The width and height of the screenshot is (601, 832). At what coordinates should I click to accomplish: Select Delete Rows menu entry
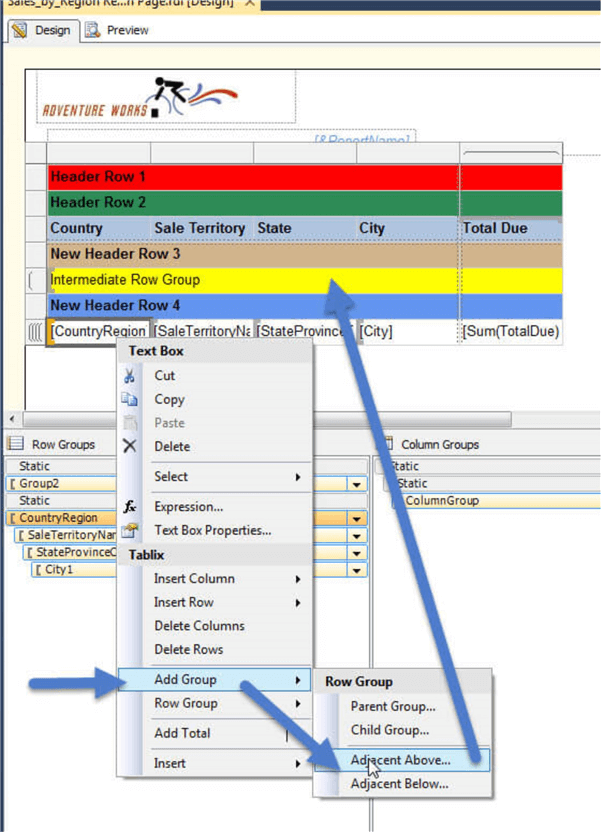(x=214, y=649)
